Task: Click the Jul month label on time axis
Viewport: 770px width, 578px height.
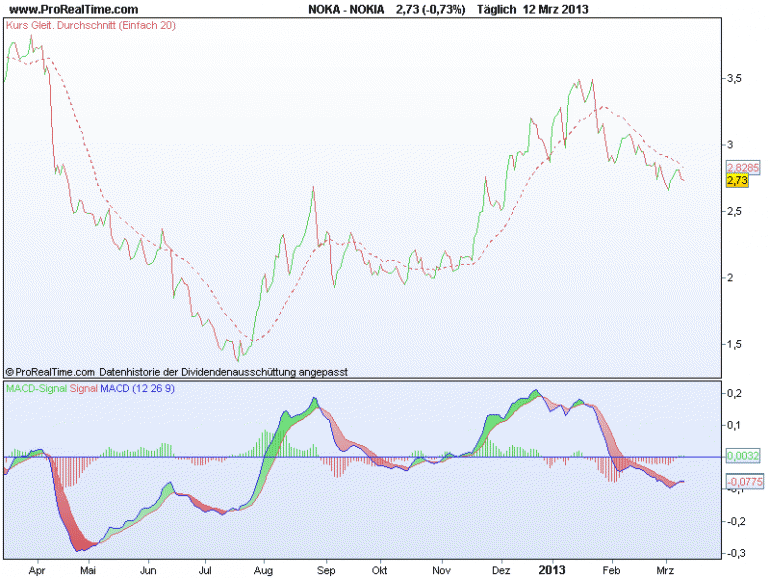Action: pyautogui.click(x=205, y=571)
